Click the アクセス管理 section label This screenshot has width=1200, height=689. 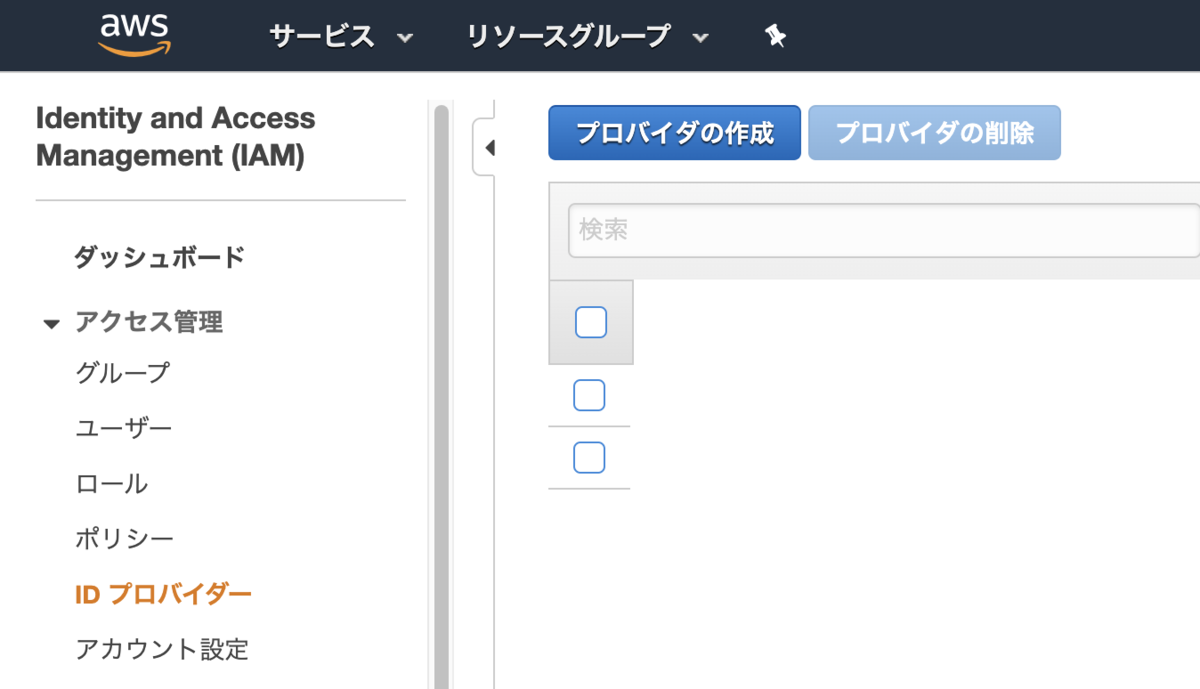pos(149,322)
